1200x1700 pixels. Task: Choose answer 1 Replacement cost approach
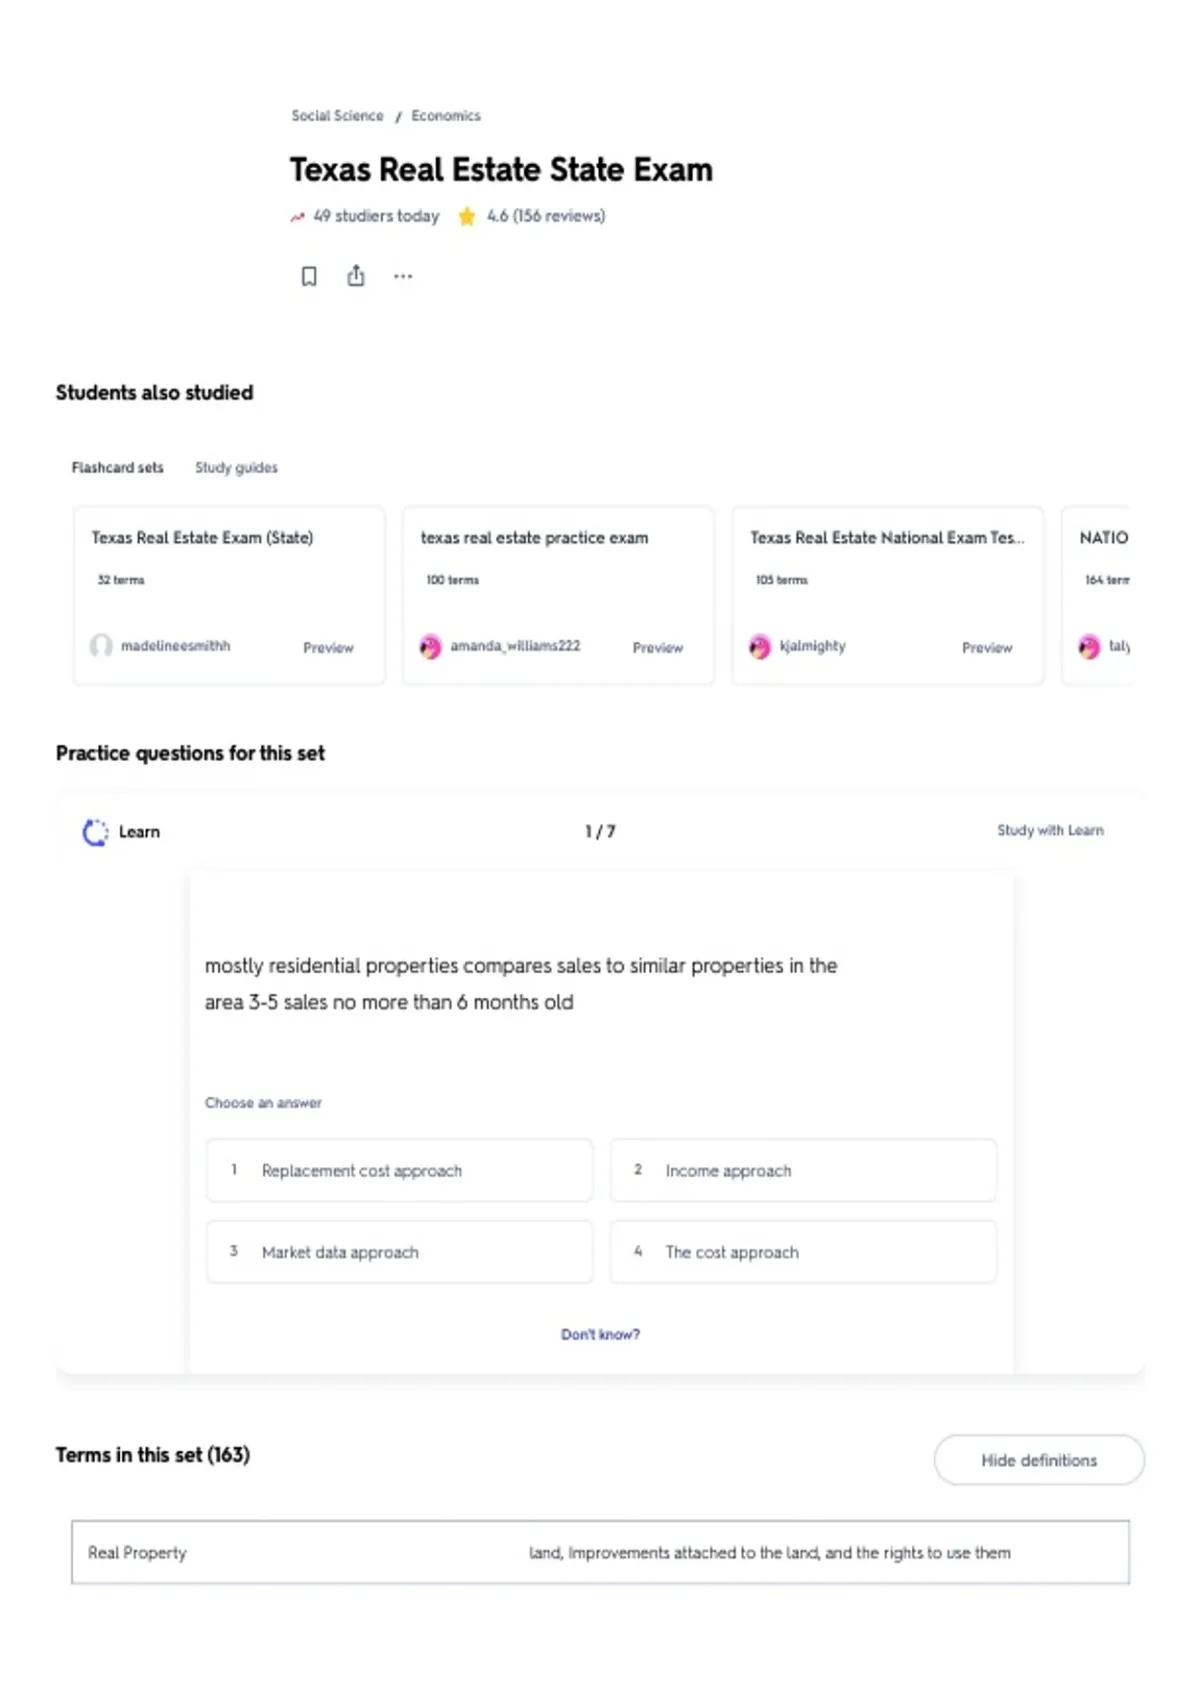[x=399, y=1170]
